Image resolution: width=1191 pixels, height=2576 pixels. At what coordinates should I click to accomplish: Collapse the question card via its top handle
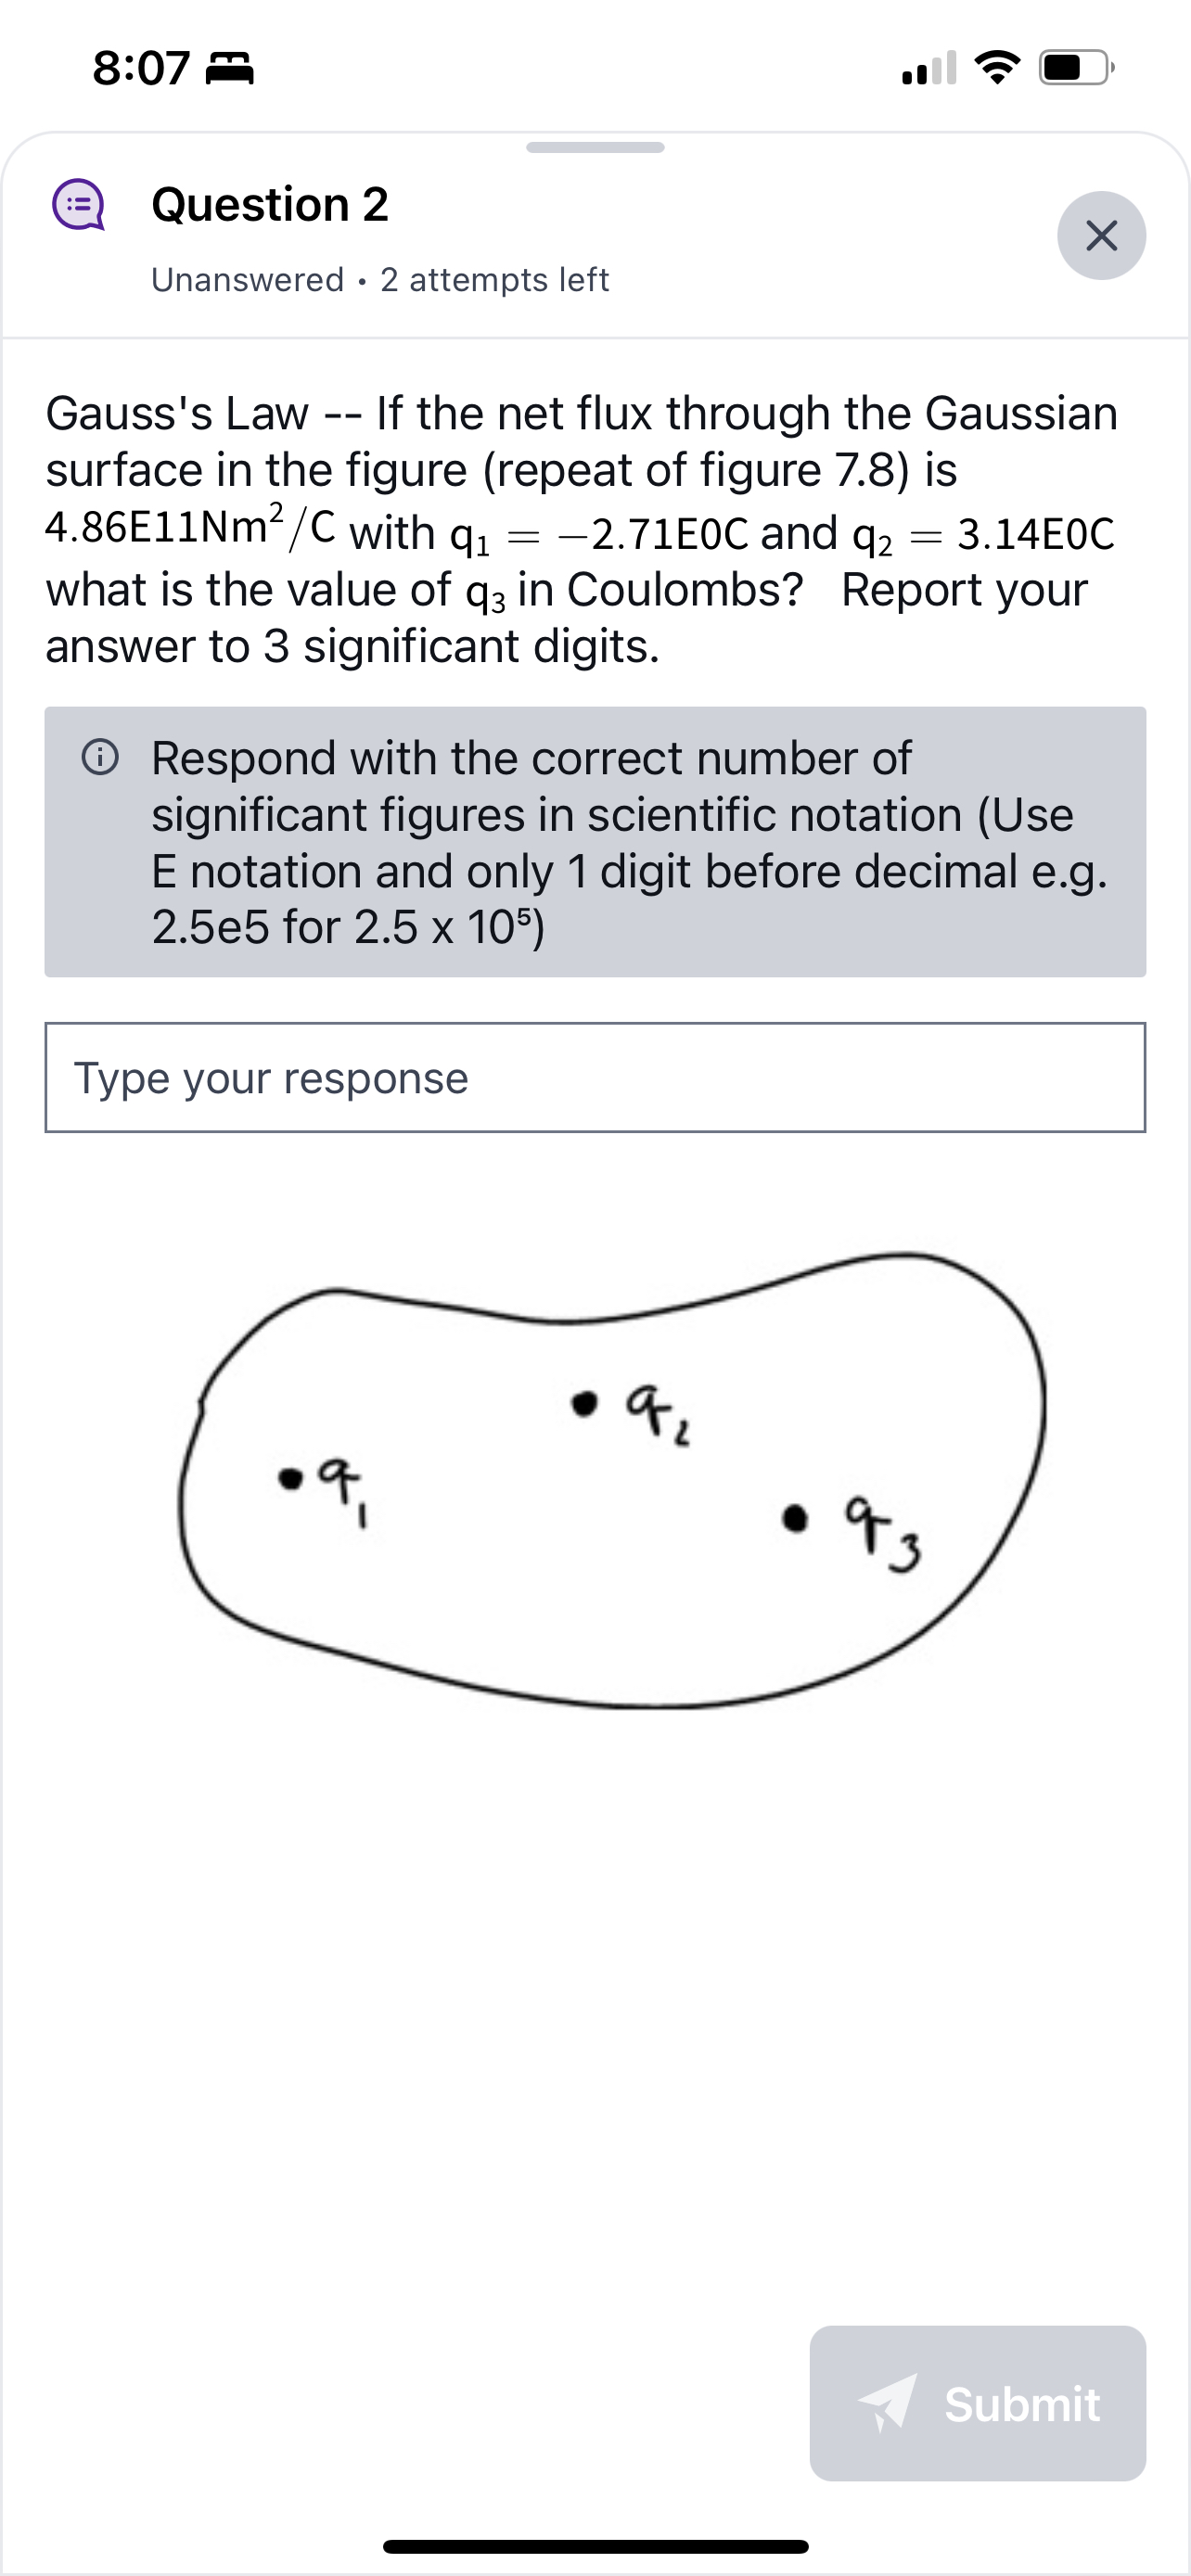(x=595, y=147)
